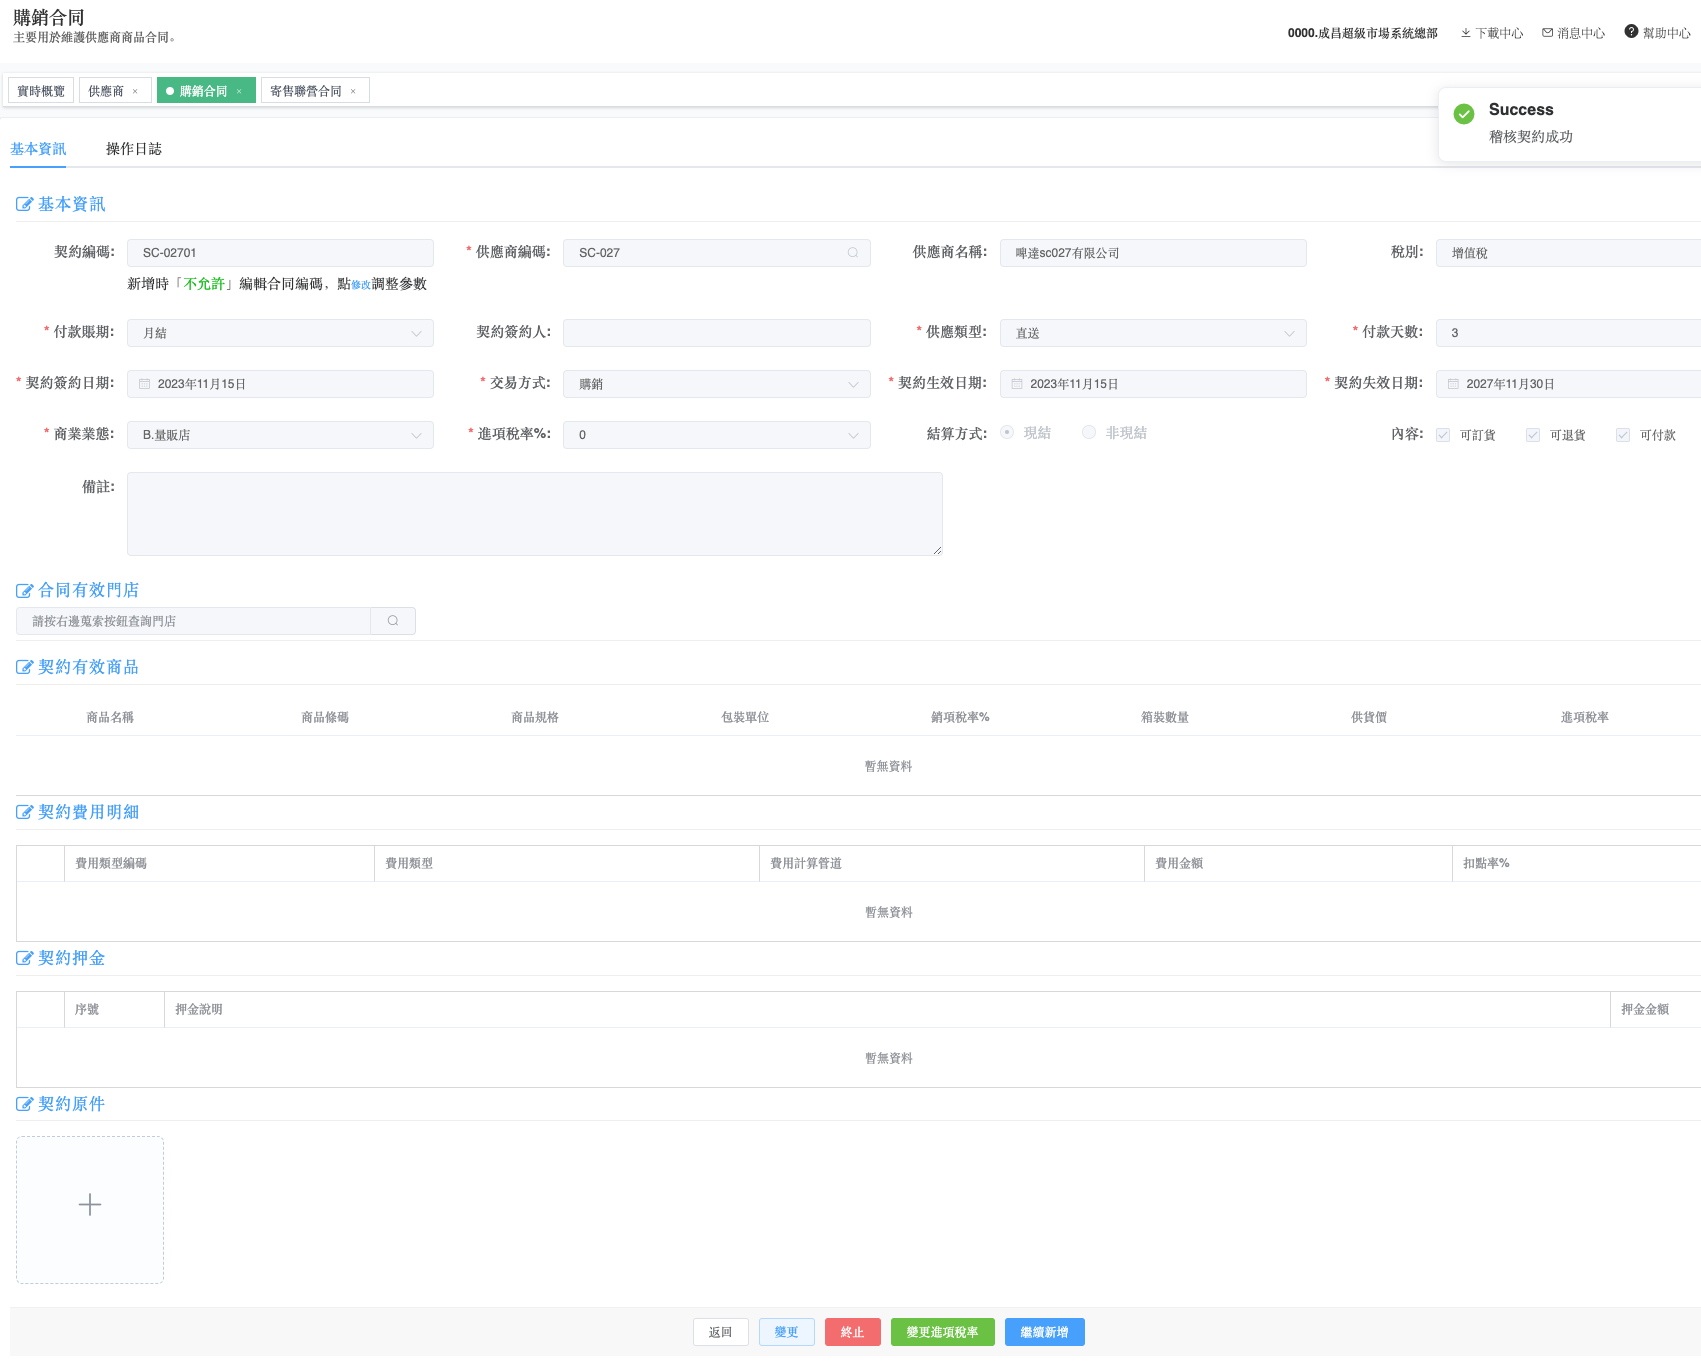1701x1361 pixels.
Task: Open the 供應類型 dropdown
Action: [x=1153, y=333]
